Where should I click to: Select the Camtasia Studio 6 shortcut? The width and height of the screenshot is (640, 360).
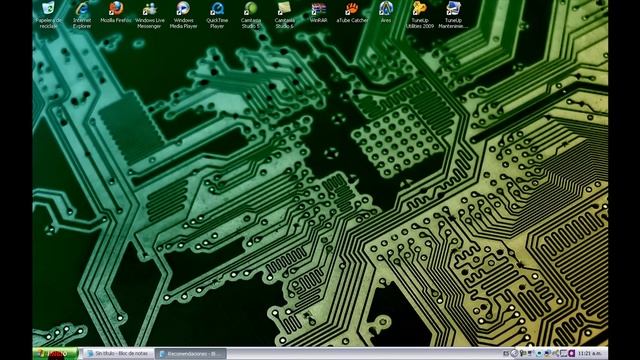click(x=284, y=15)
